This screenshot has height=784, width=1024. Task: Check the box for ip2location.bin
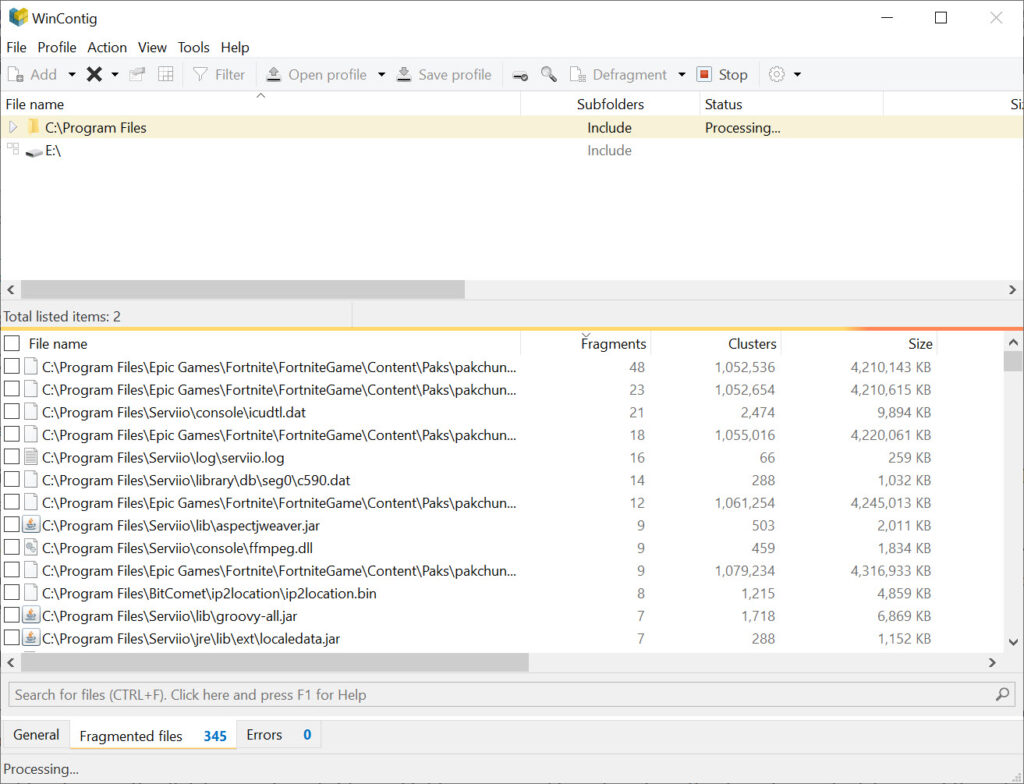point(12,593)
